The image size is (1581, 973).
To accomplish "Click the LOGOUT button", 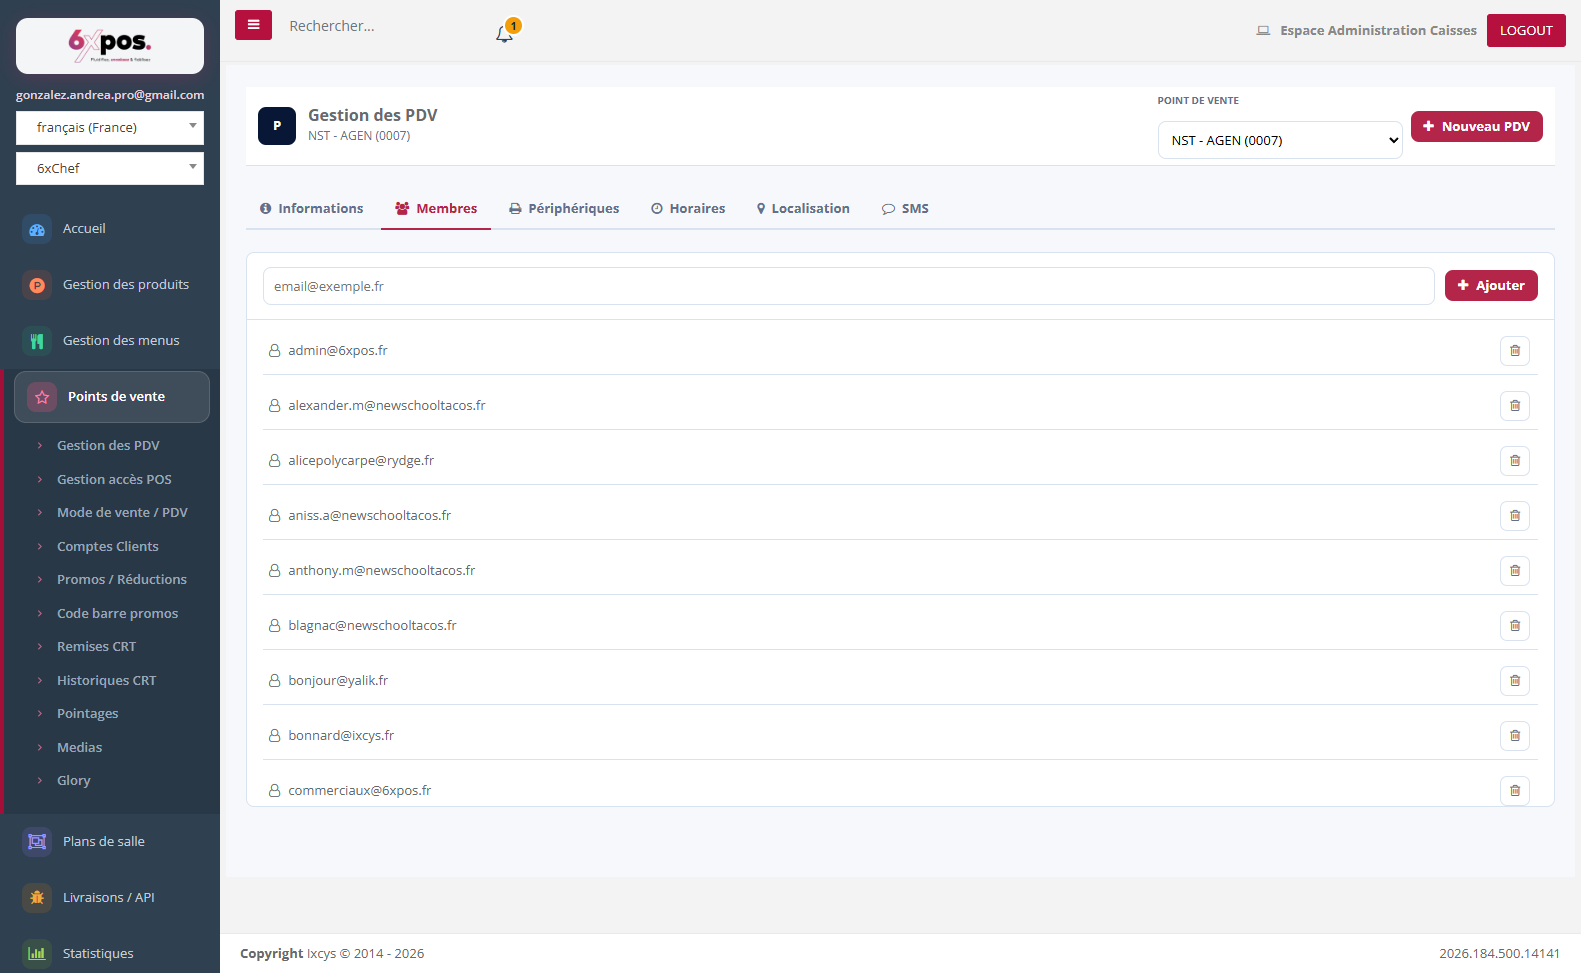I will [x=1526, y=31].
